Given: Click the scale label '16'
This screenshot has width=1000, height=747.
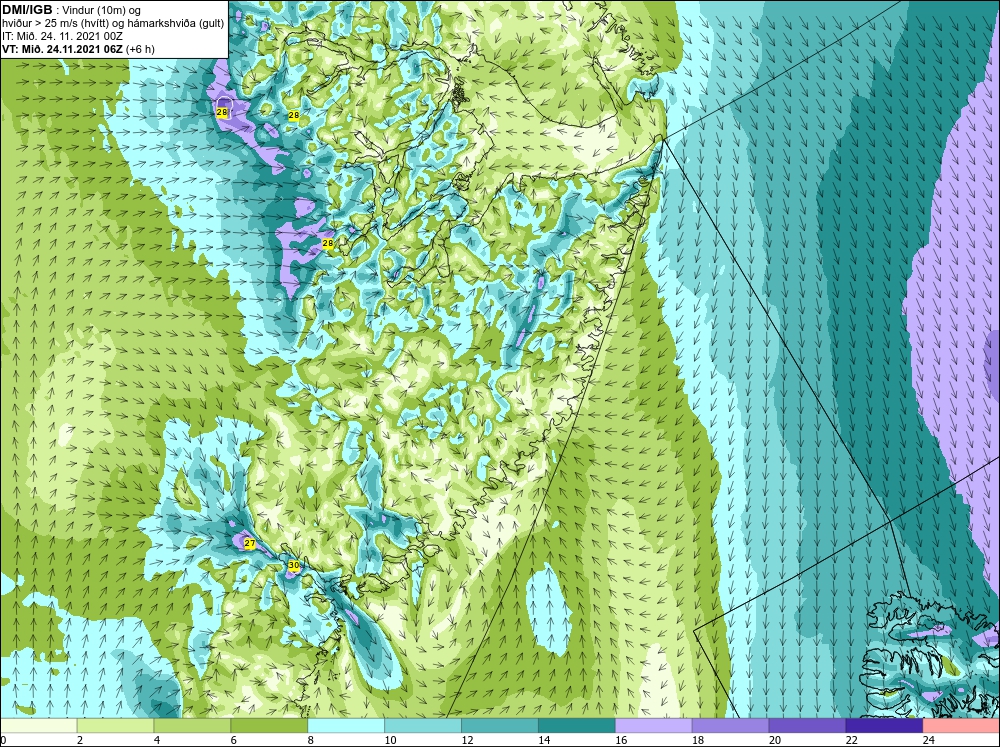Looking at the screenshot, I should tap(621, 740).
